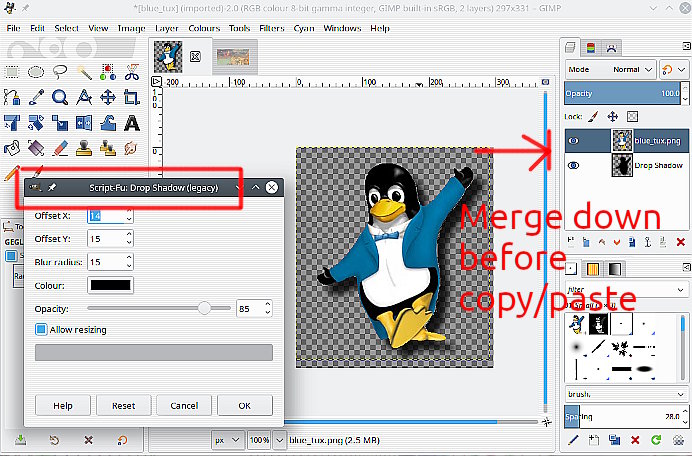Screen dimensions: 692x456
Task: Click the Reset button in Drop Shadow dialog
Action: click(124, 405)
